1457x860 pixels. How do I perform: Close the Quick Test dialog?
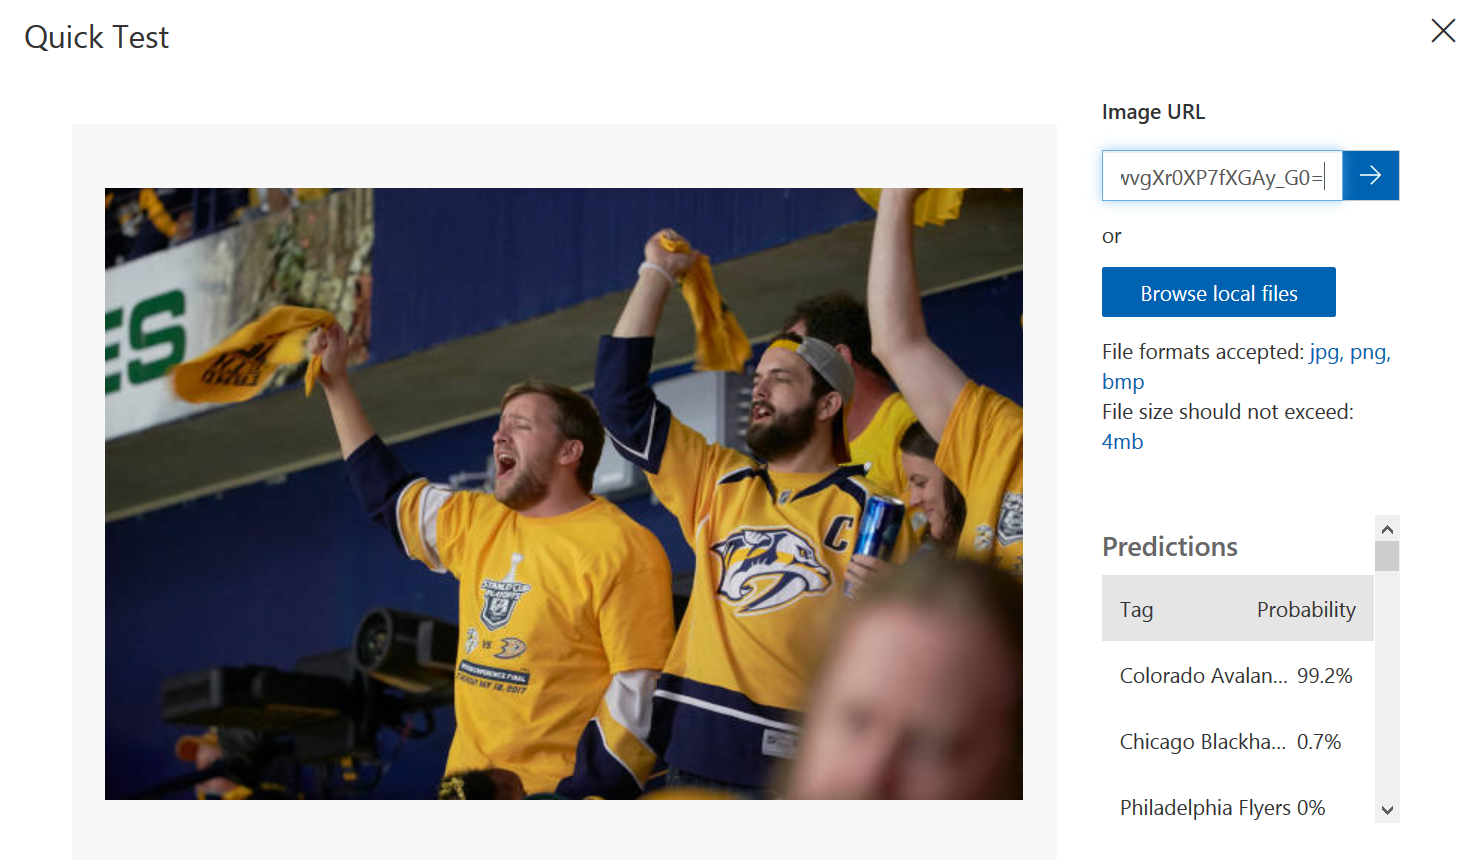pyautogui.click(x=1443, y=31)
